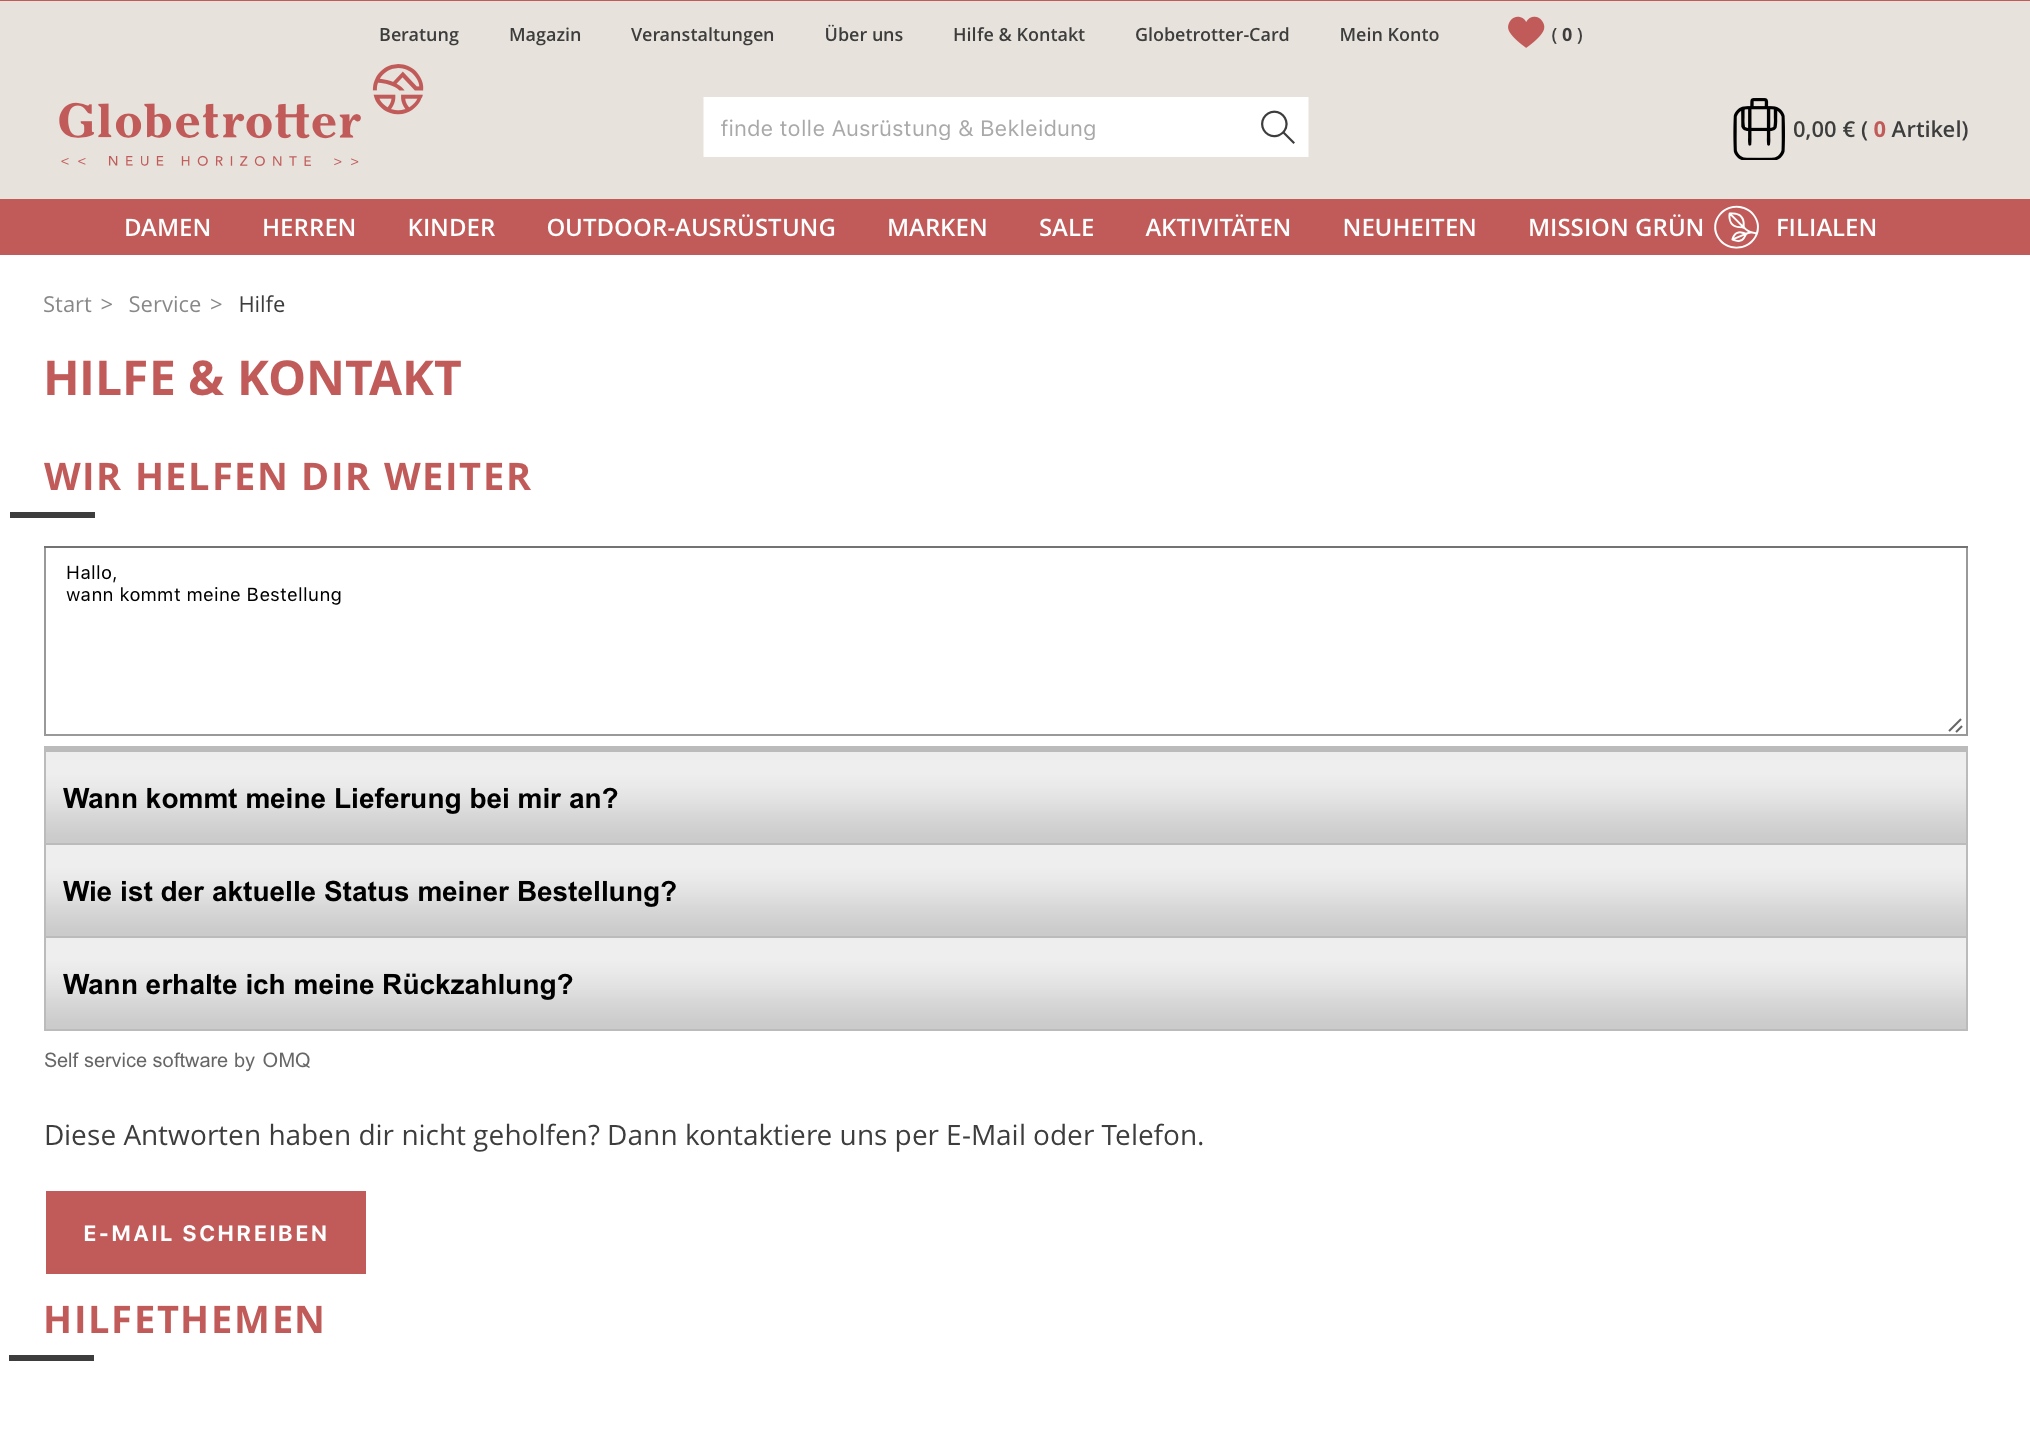Click the Hilfe breadcrumb

coord(262,304)
